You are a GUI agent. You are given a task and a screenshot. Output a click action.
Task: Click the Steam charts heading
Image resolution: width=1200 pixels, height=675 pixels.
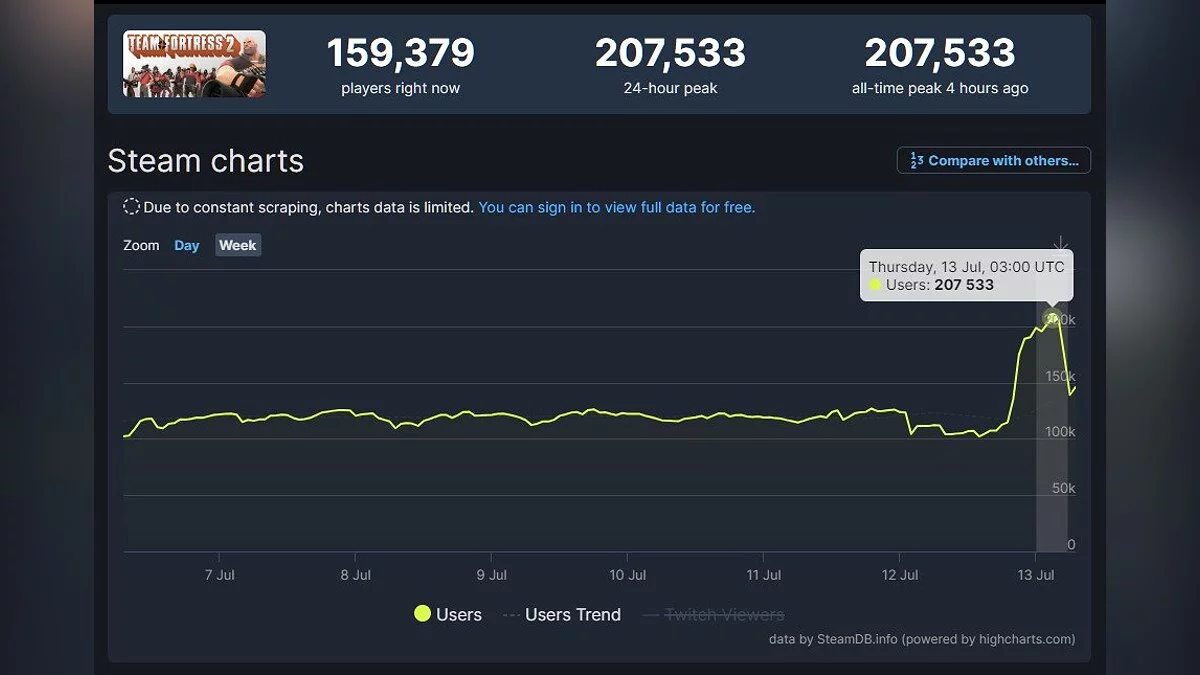click(205, 160)
